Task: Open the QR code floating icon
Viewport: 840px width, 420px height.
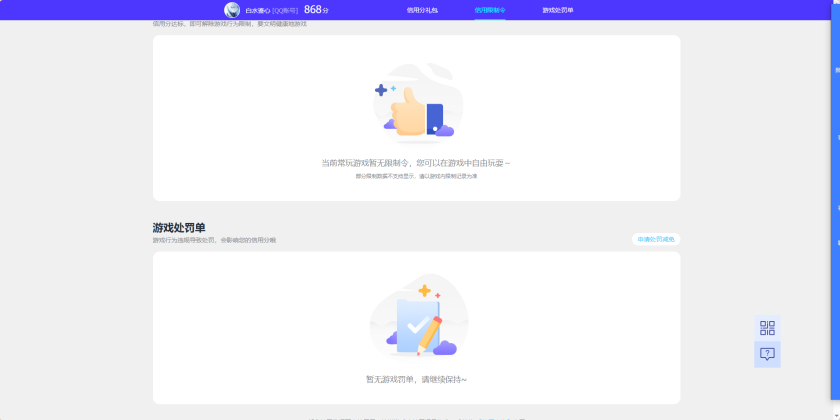Action: click(767, 328)
